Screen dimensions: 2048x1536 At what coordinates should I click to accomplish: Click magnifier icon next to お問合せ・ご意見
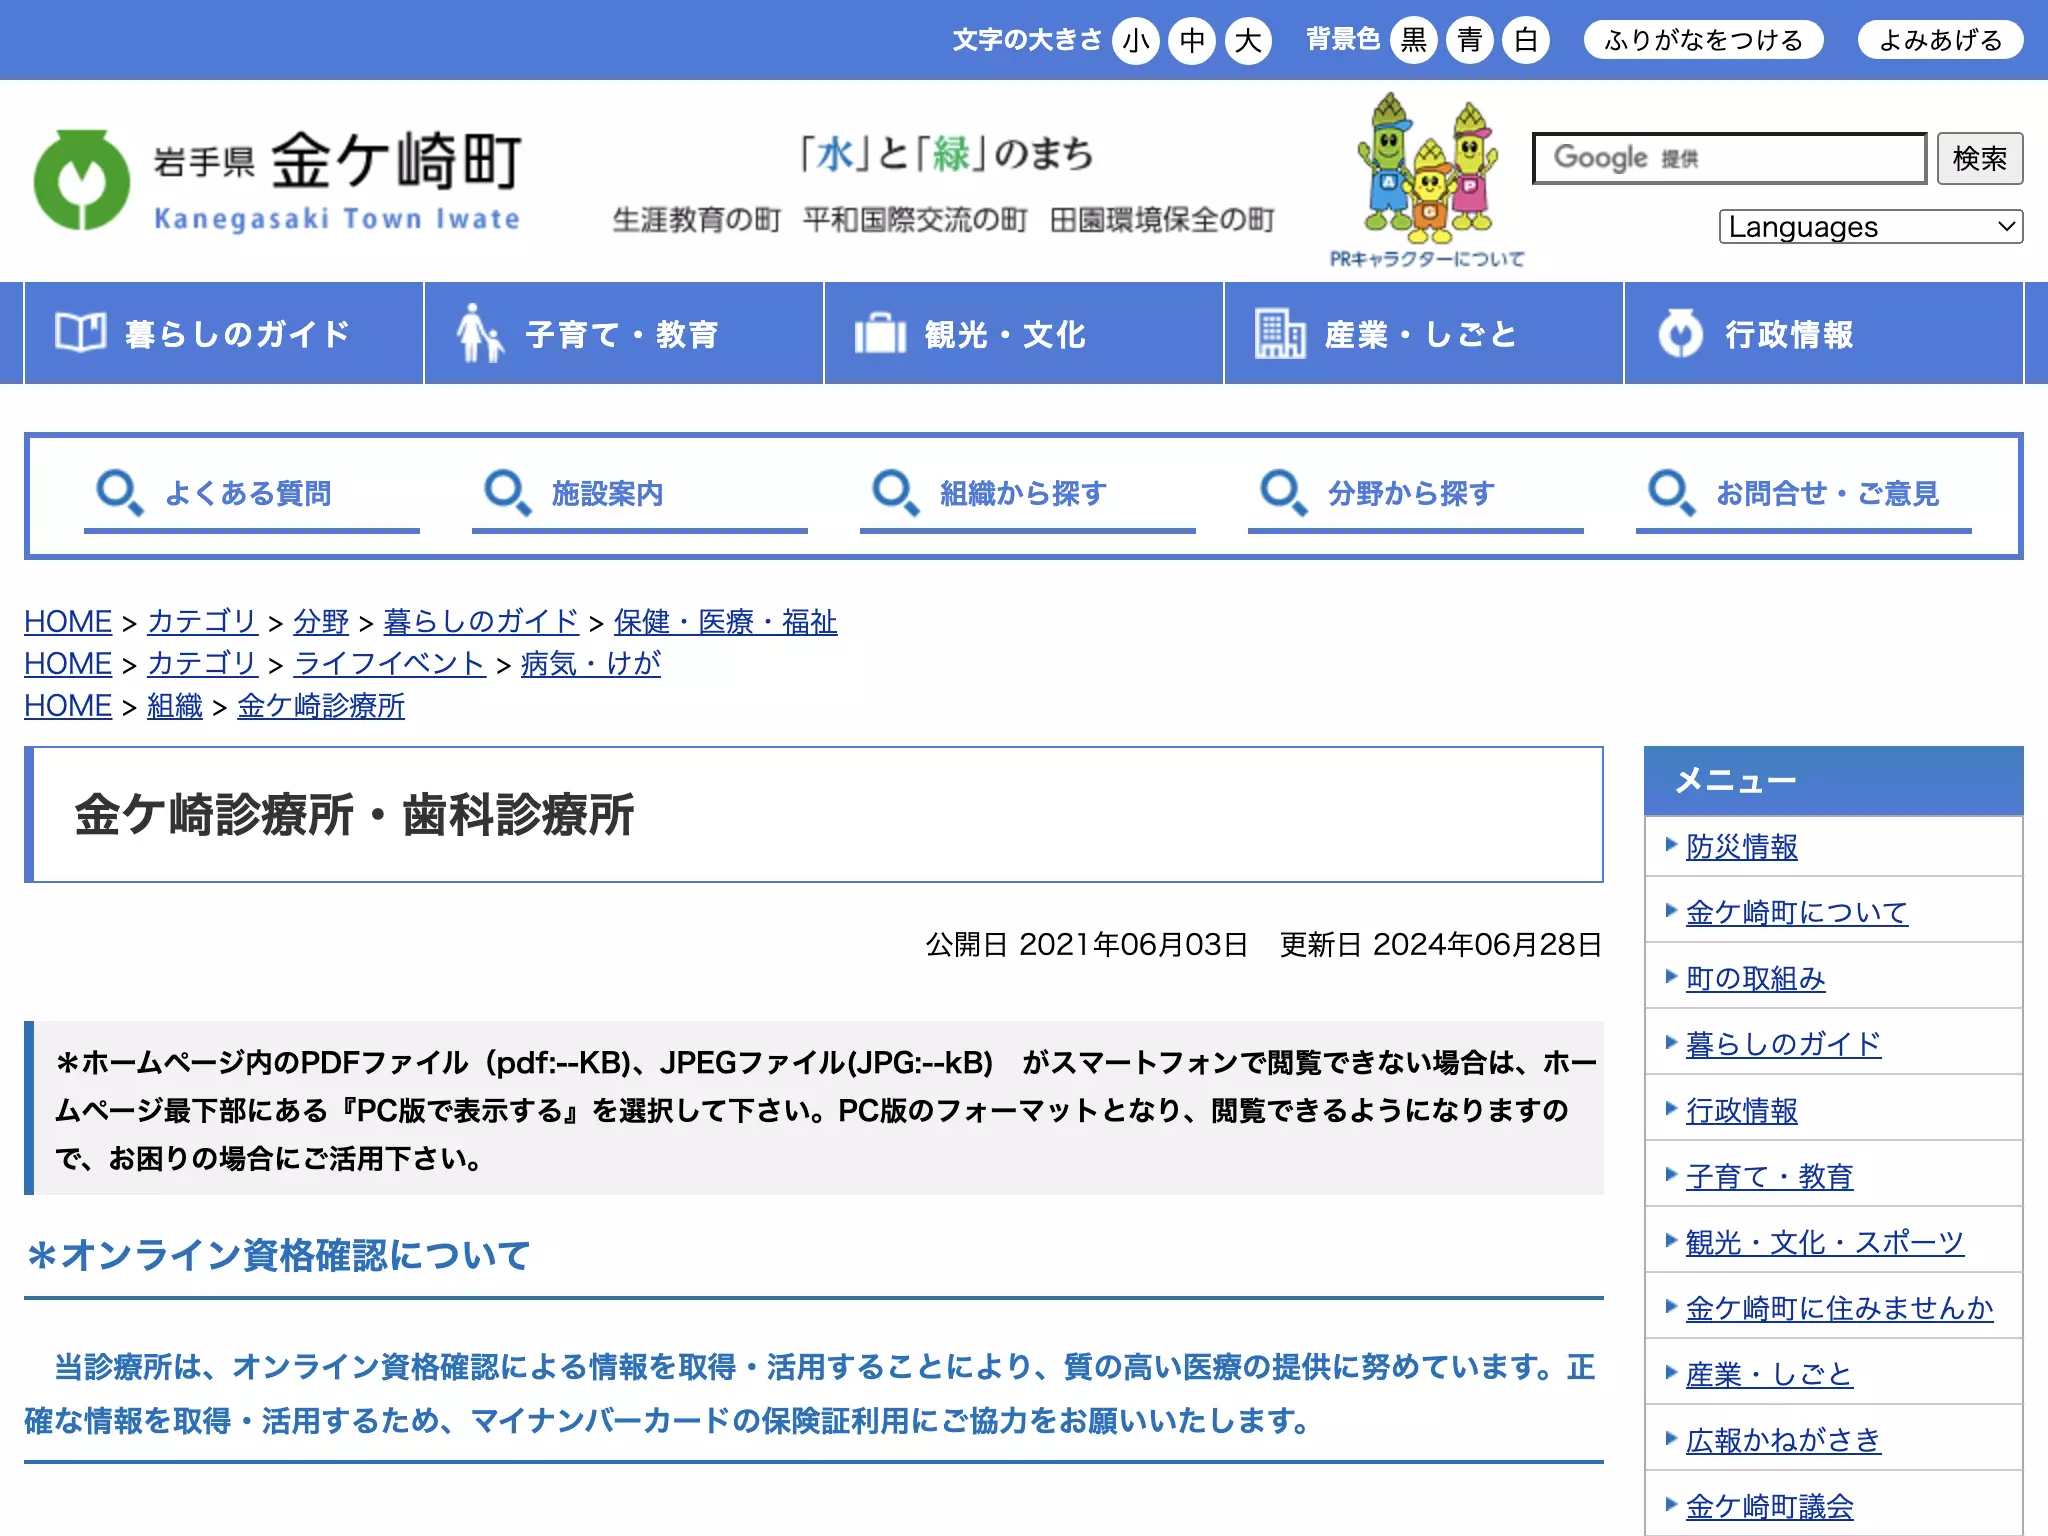[x=1672, y=493]
